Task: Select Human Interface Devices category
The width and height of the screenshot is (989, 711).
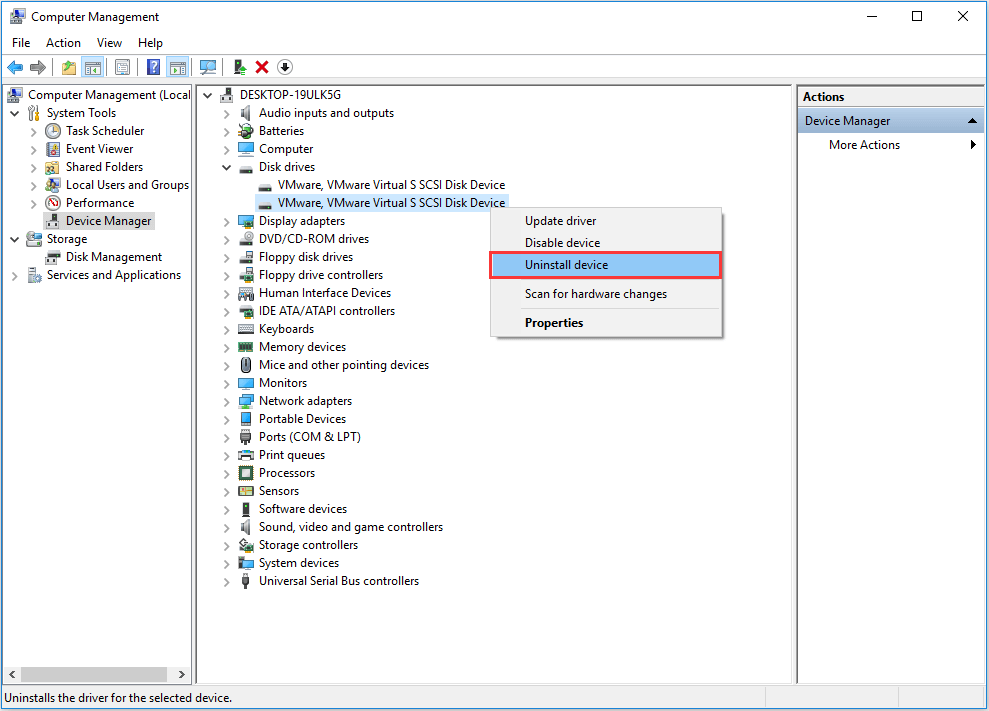Action: (x=324, y=293)
